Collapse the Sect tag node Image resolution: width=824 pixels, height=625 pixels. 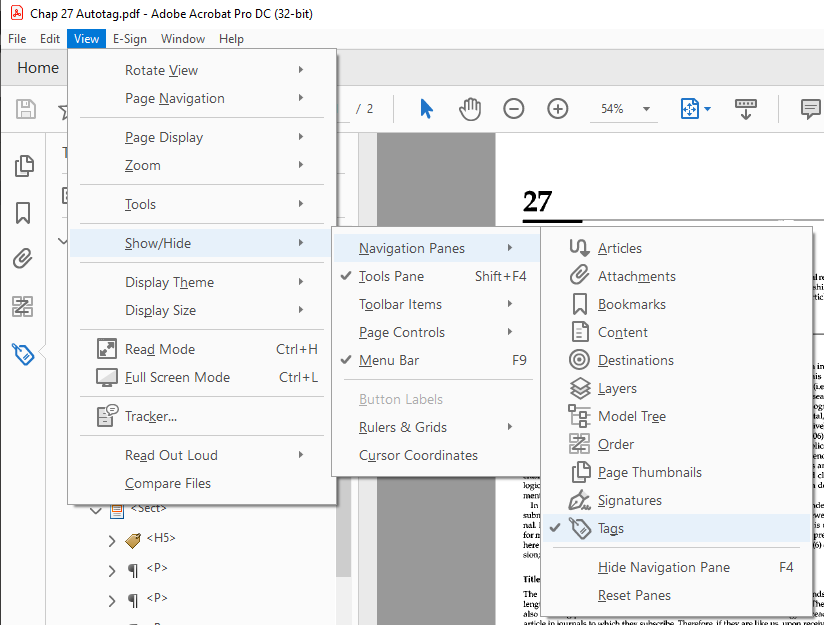click(x=96, y=510)
